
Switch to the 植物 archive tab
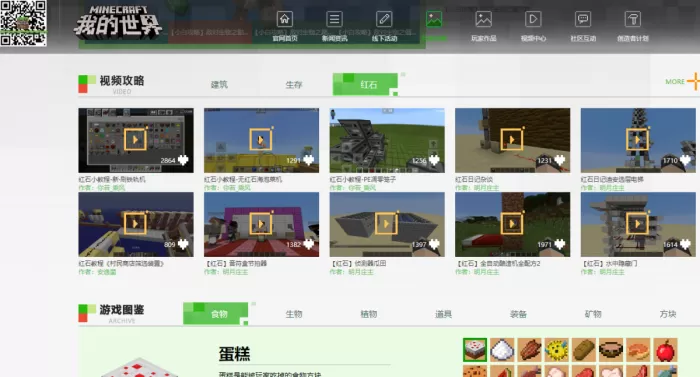tap(369, 314)
